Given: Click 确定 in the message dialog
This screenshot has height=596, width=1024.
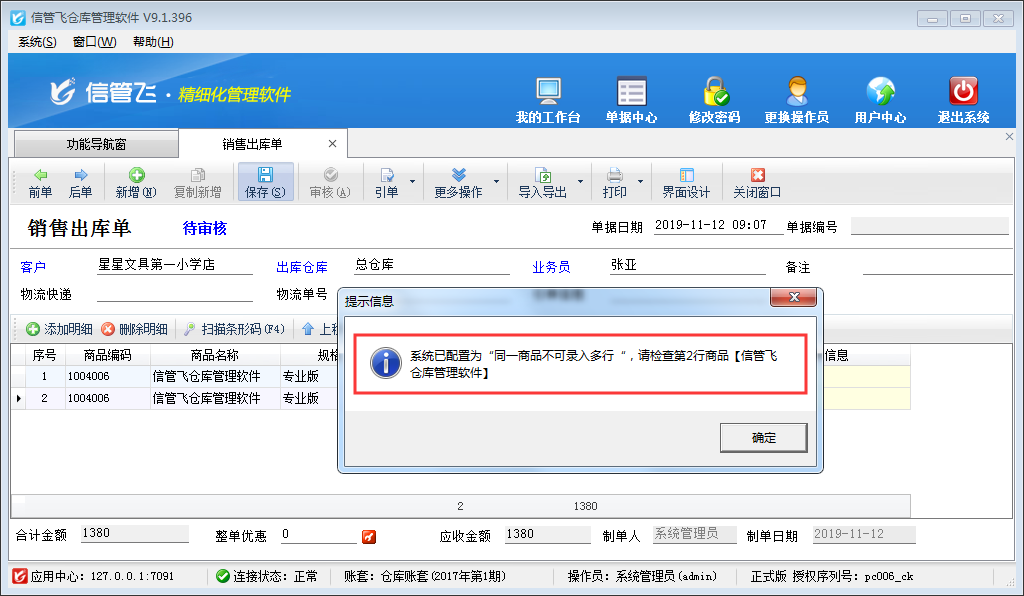Looking at the screenshot, I should 762,437.
